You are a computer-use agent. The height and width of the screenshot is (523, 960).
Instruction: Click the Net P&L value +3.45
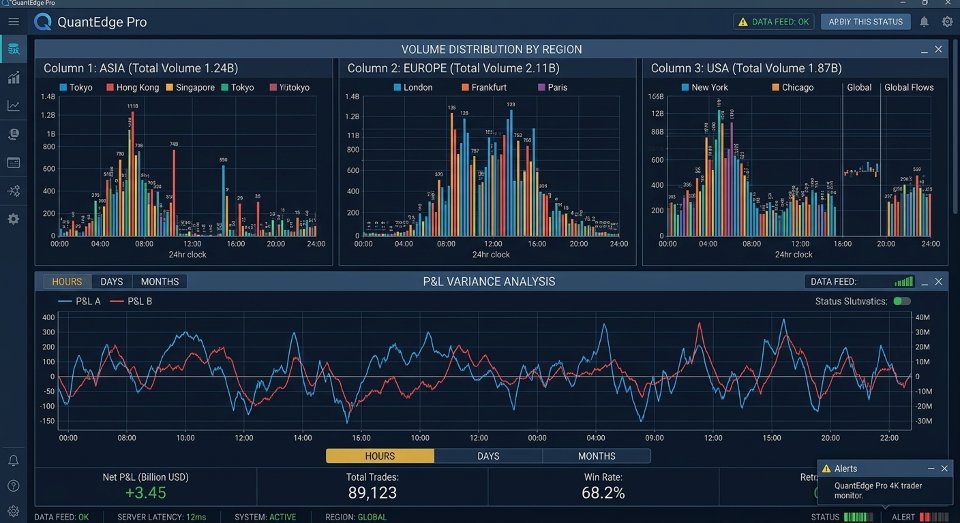[145, 493]
